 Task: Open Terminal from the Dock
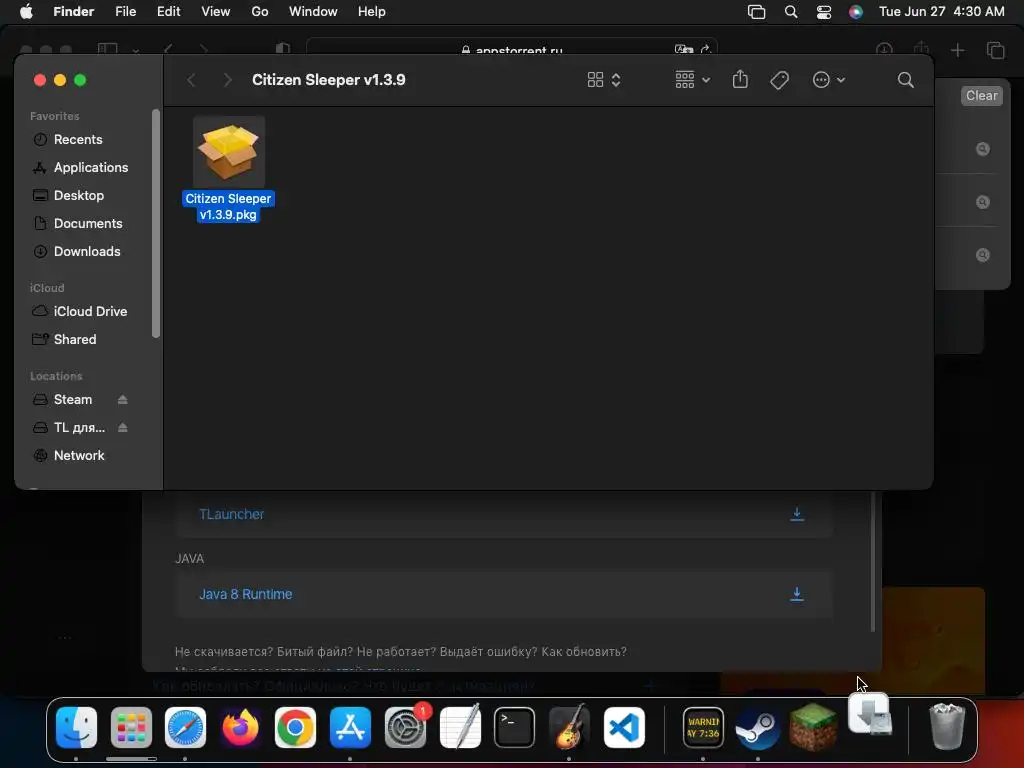[515, 728]
